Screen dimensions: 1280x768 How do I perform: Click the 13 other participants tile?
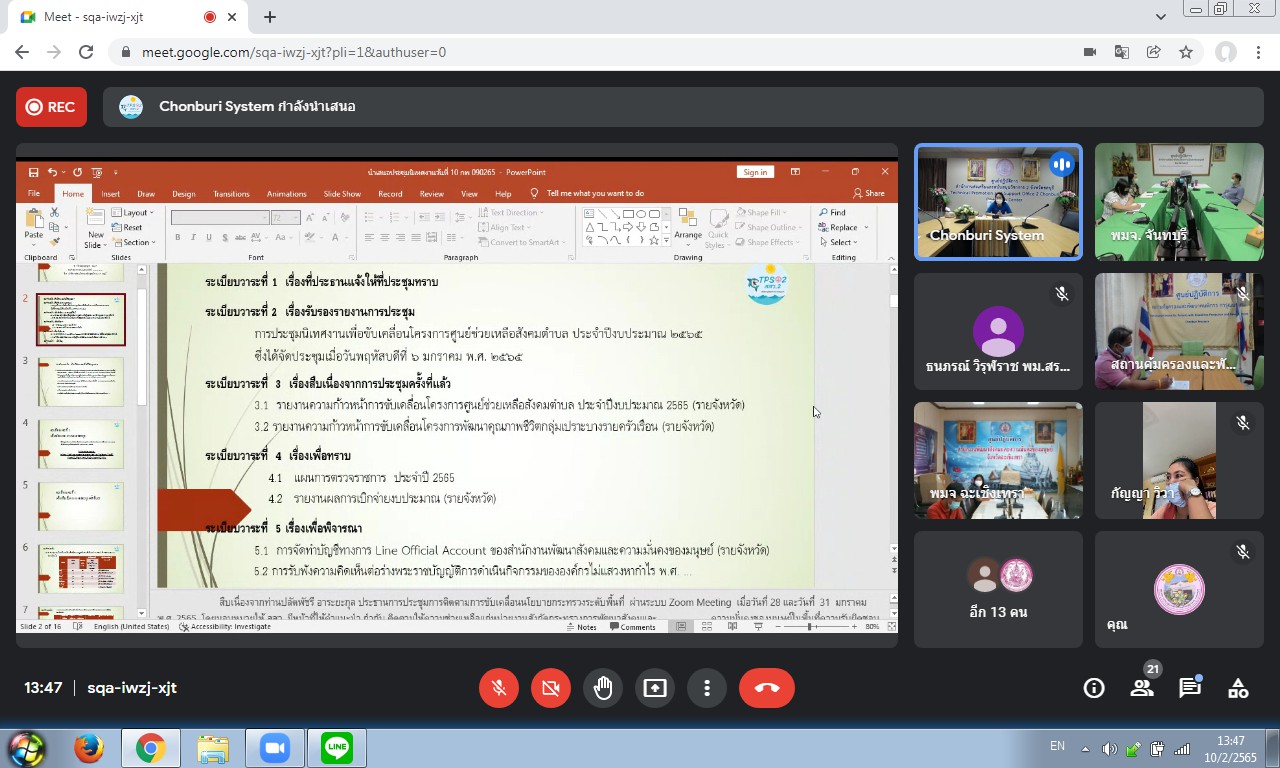(x=998, y=589)
